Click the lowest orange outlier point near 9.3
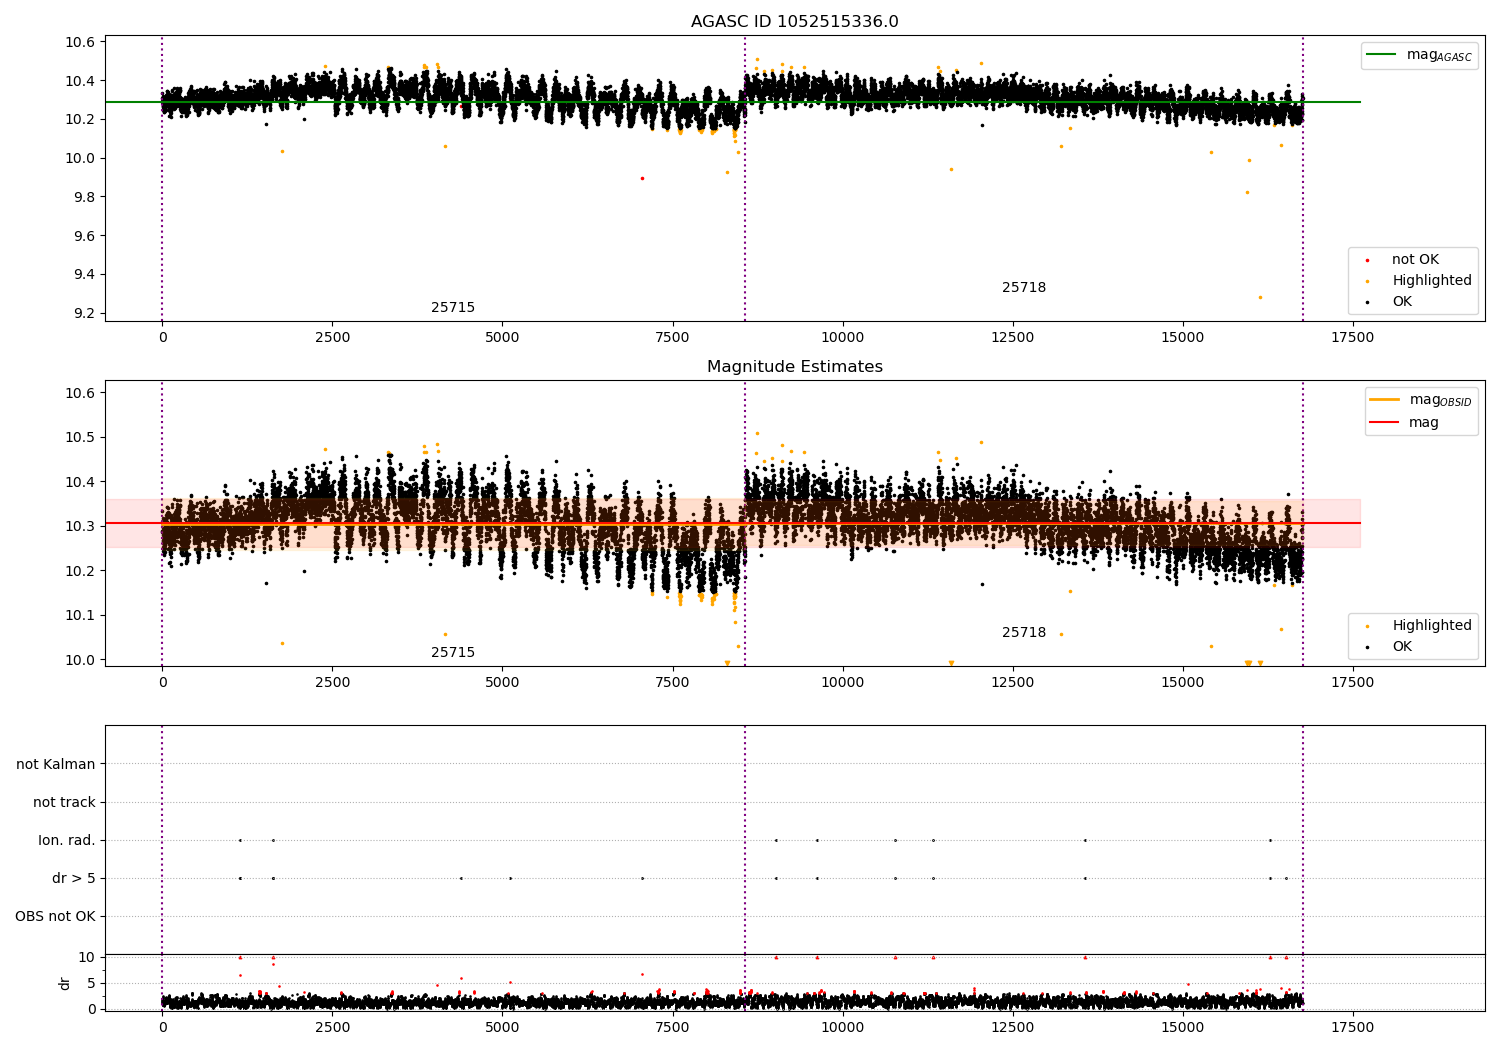 pos(1260,297)
